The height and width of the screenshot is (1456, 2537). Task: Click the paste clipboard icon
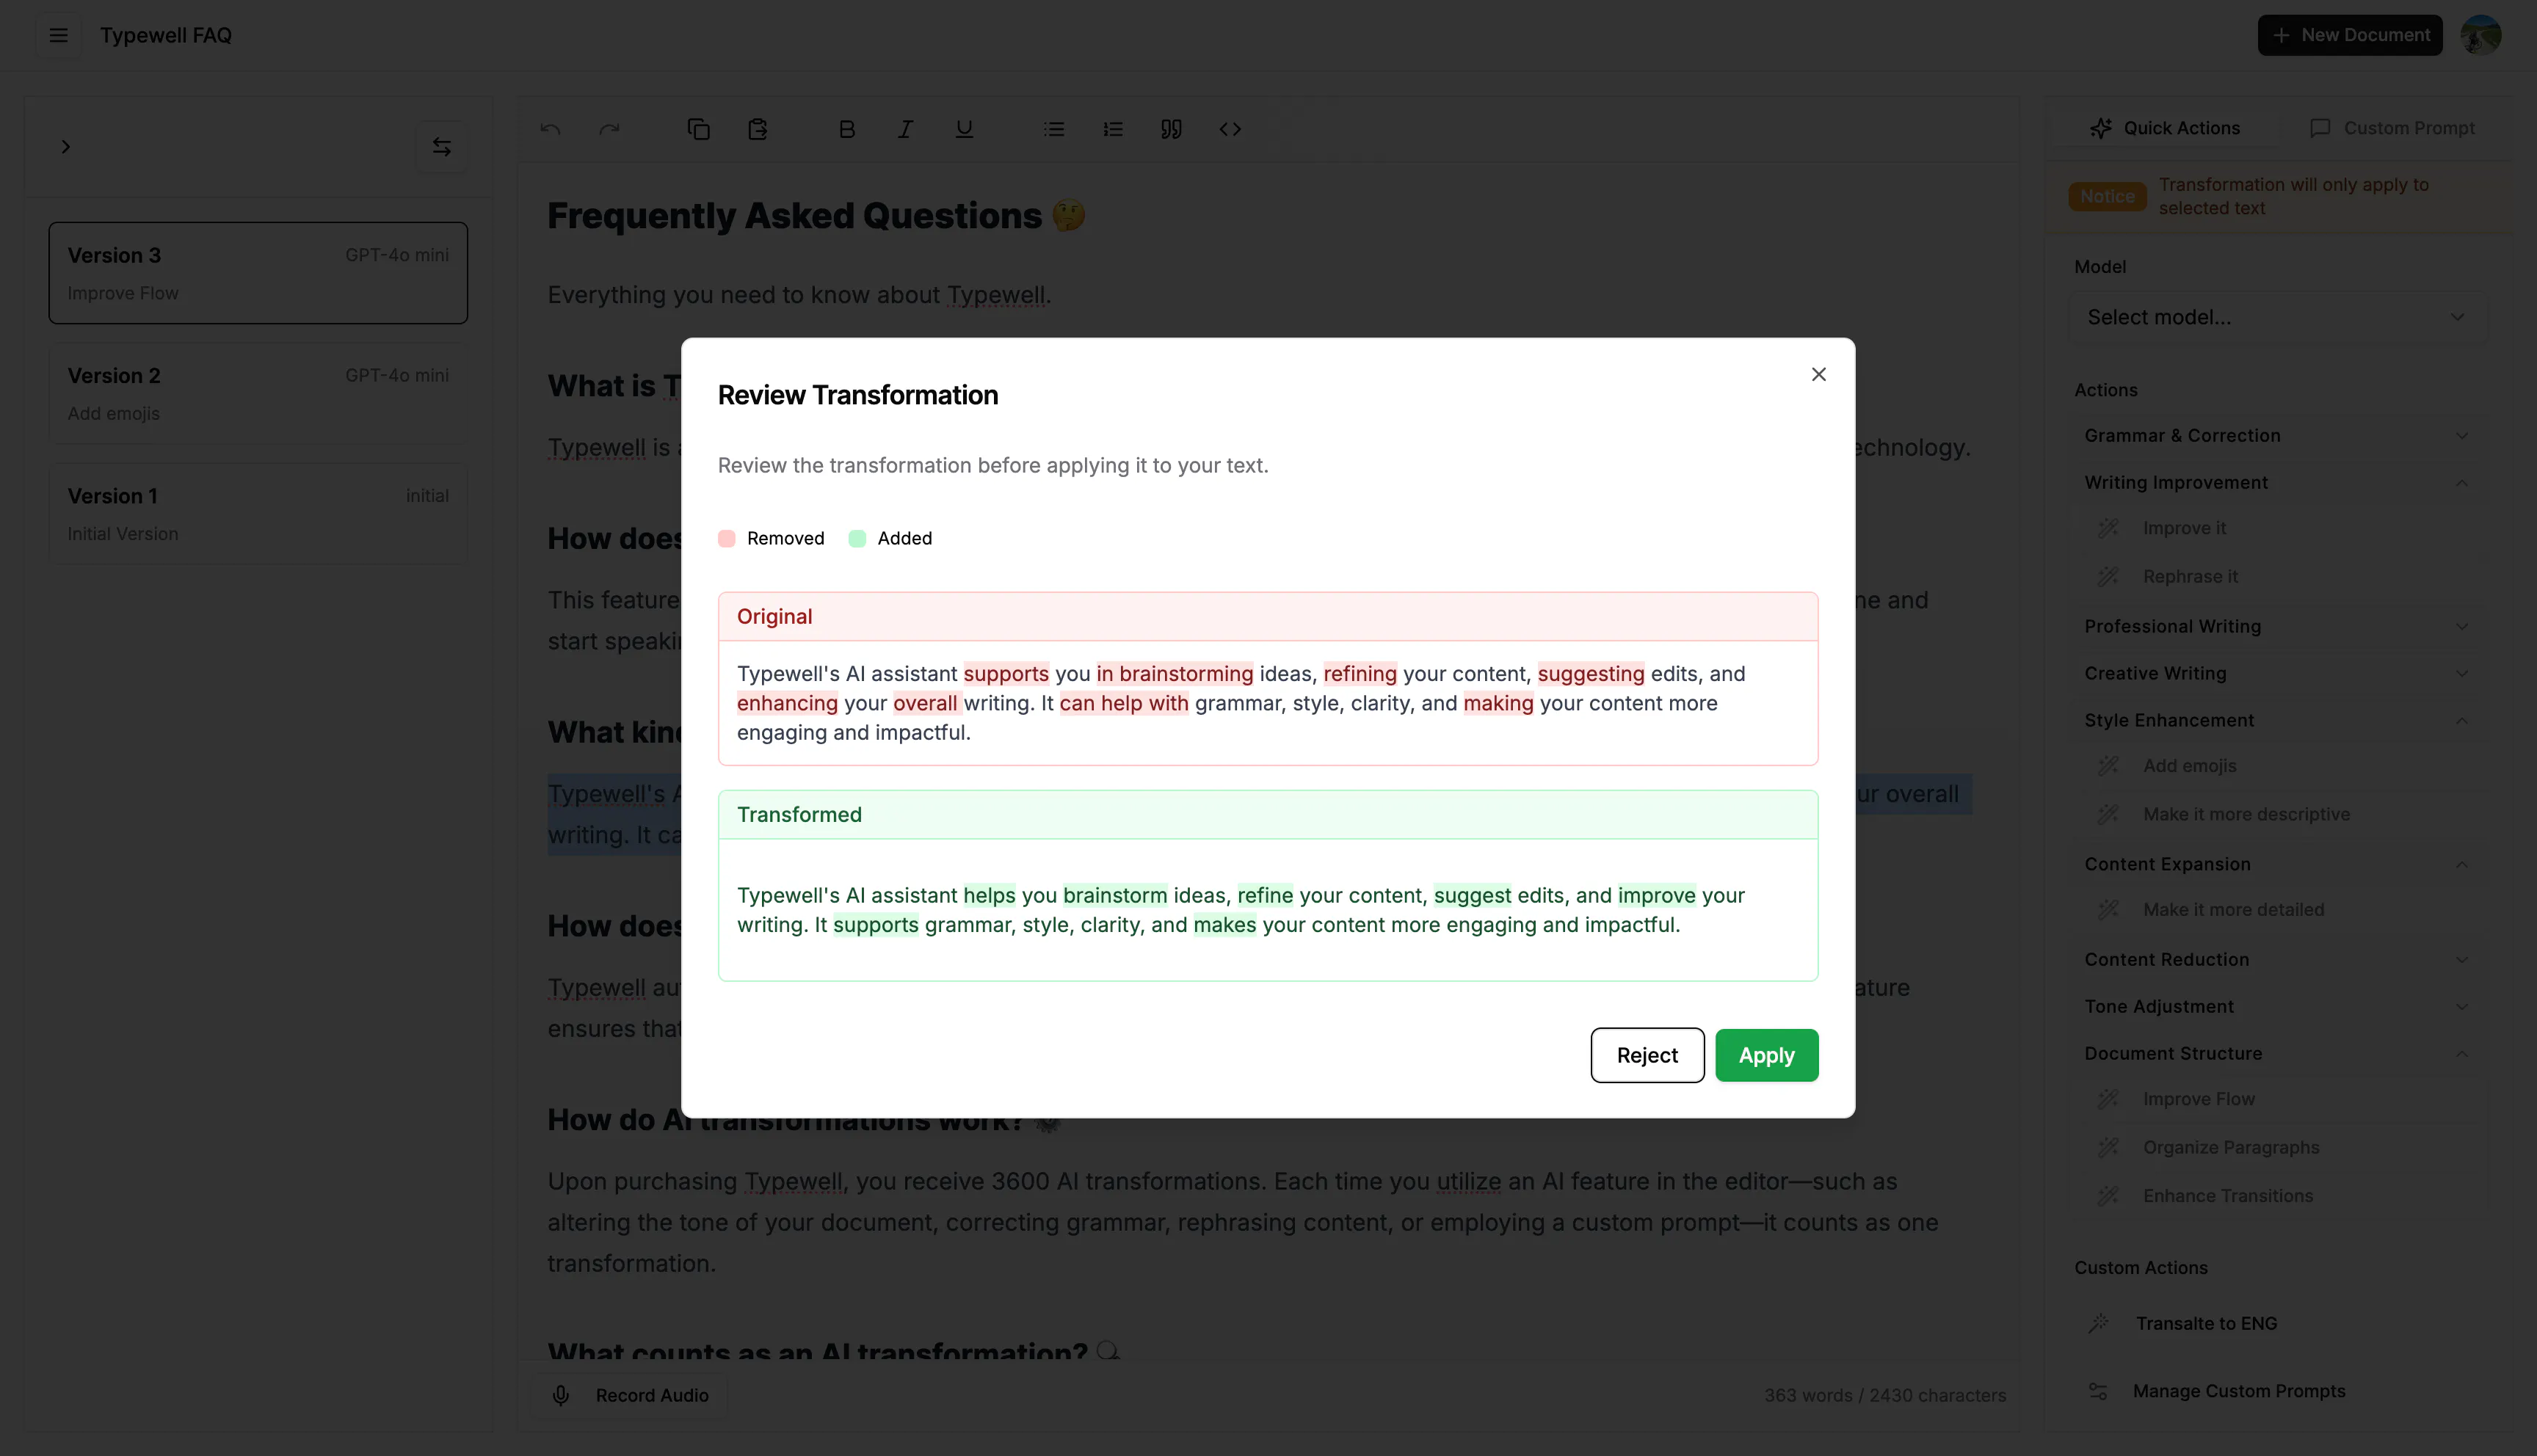pos(757,129)
